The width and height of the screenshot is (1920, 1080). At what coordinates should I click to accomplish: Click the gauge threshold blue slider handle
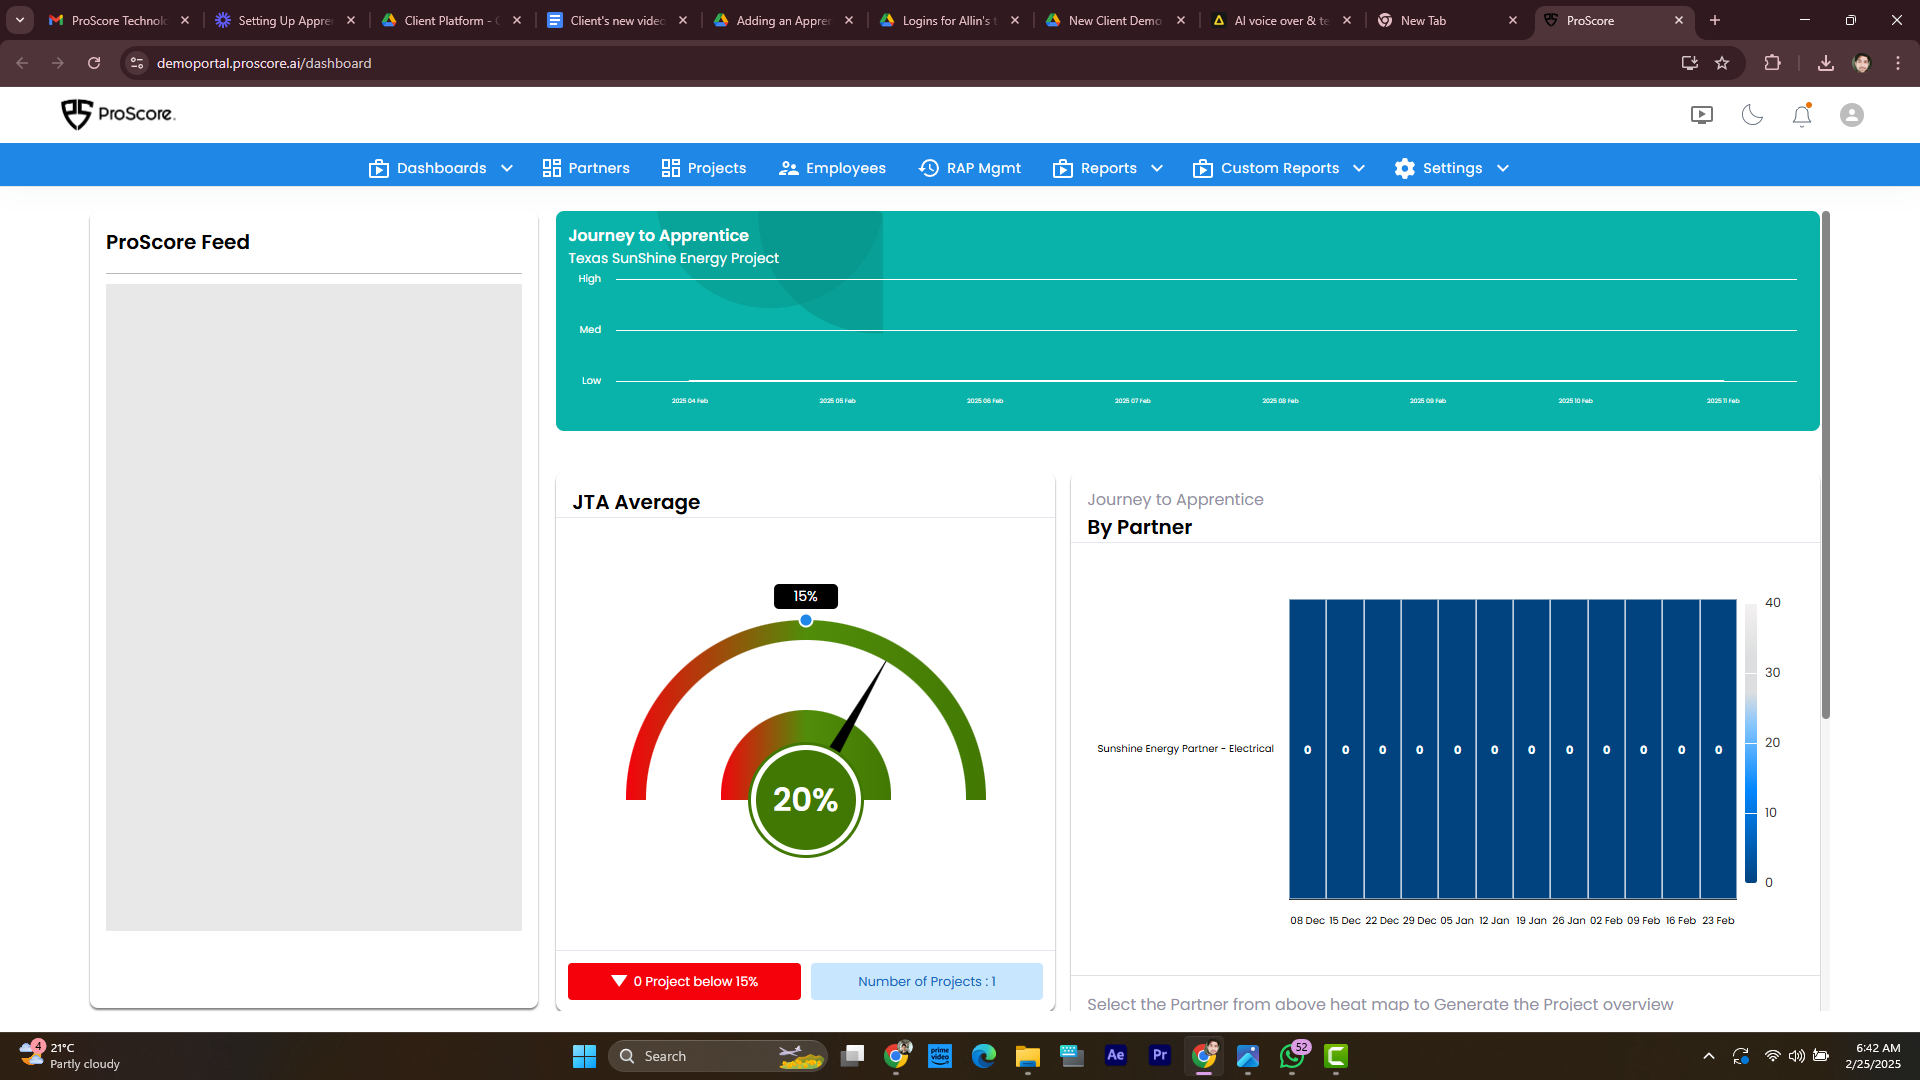pyautogui.click(x=806, y=620)
